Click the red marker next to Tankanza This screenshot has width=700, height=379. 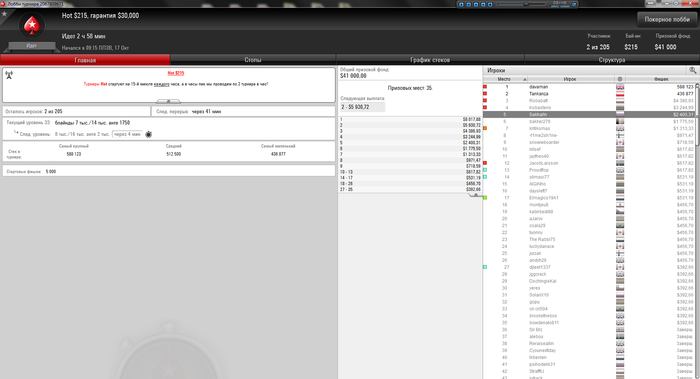pos(485,94)
